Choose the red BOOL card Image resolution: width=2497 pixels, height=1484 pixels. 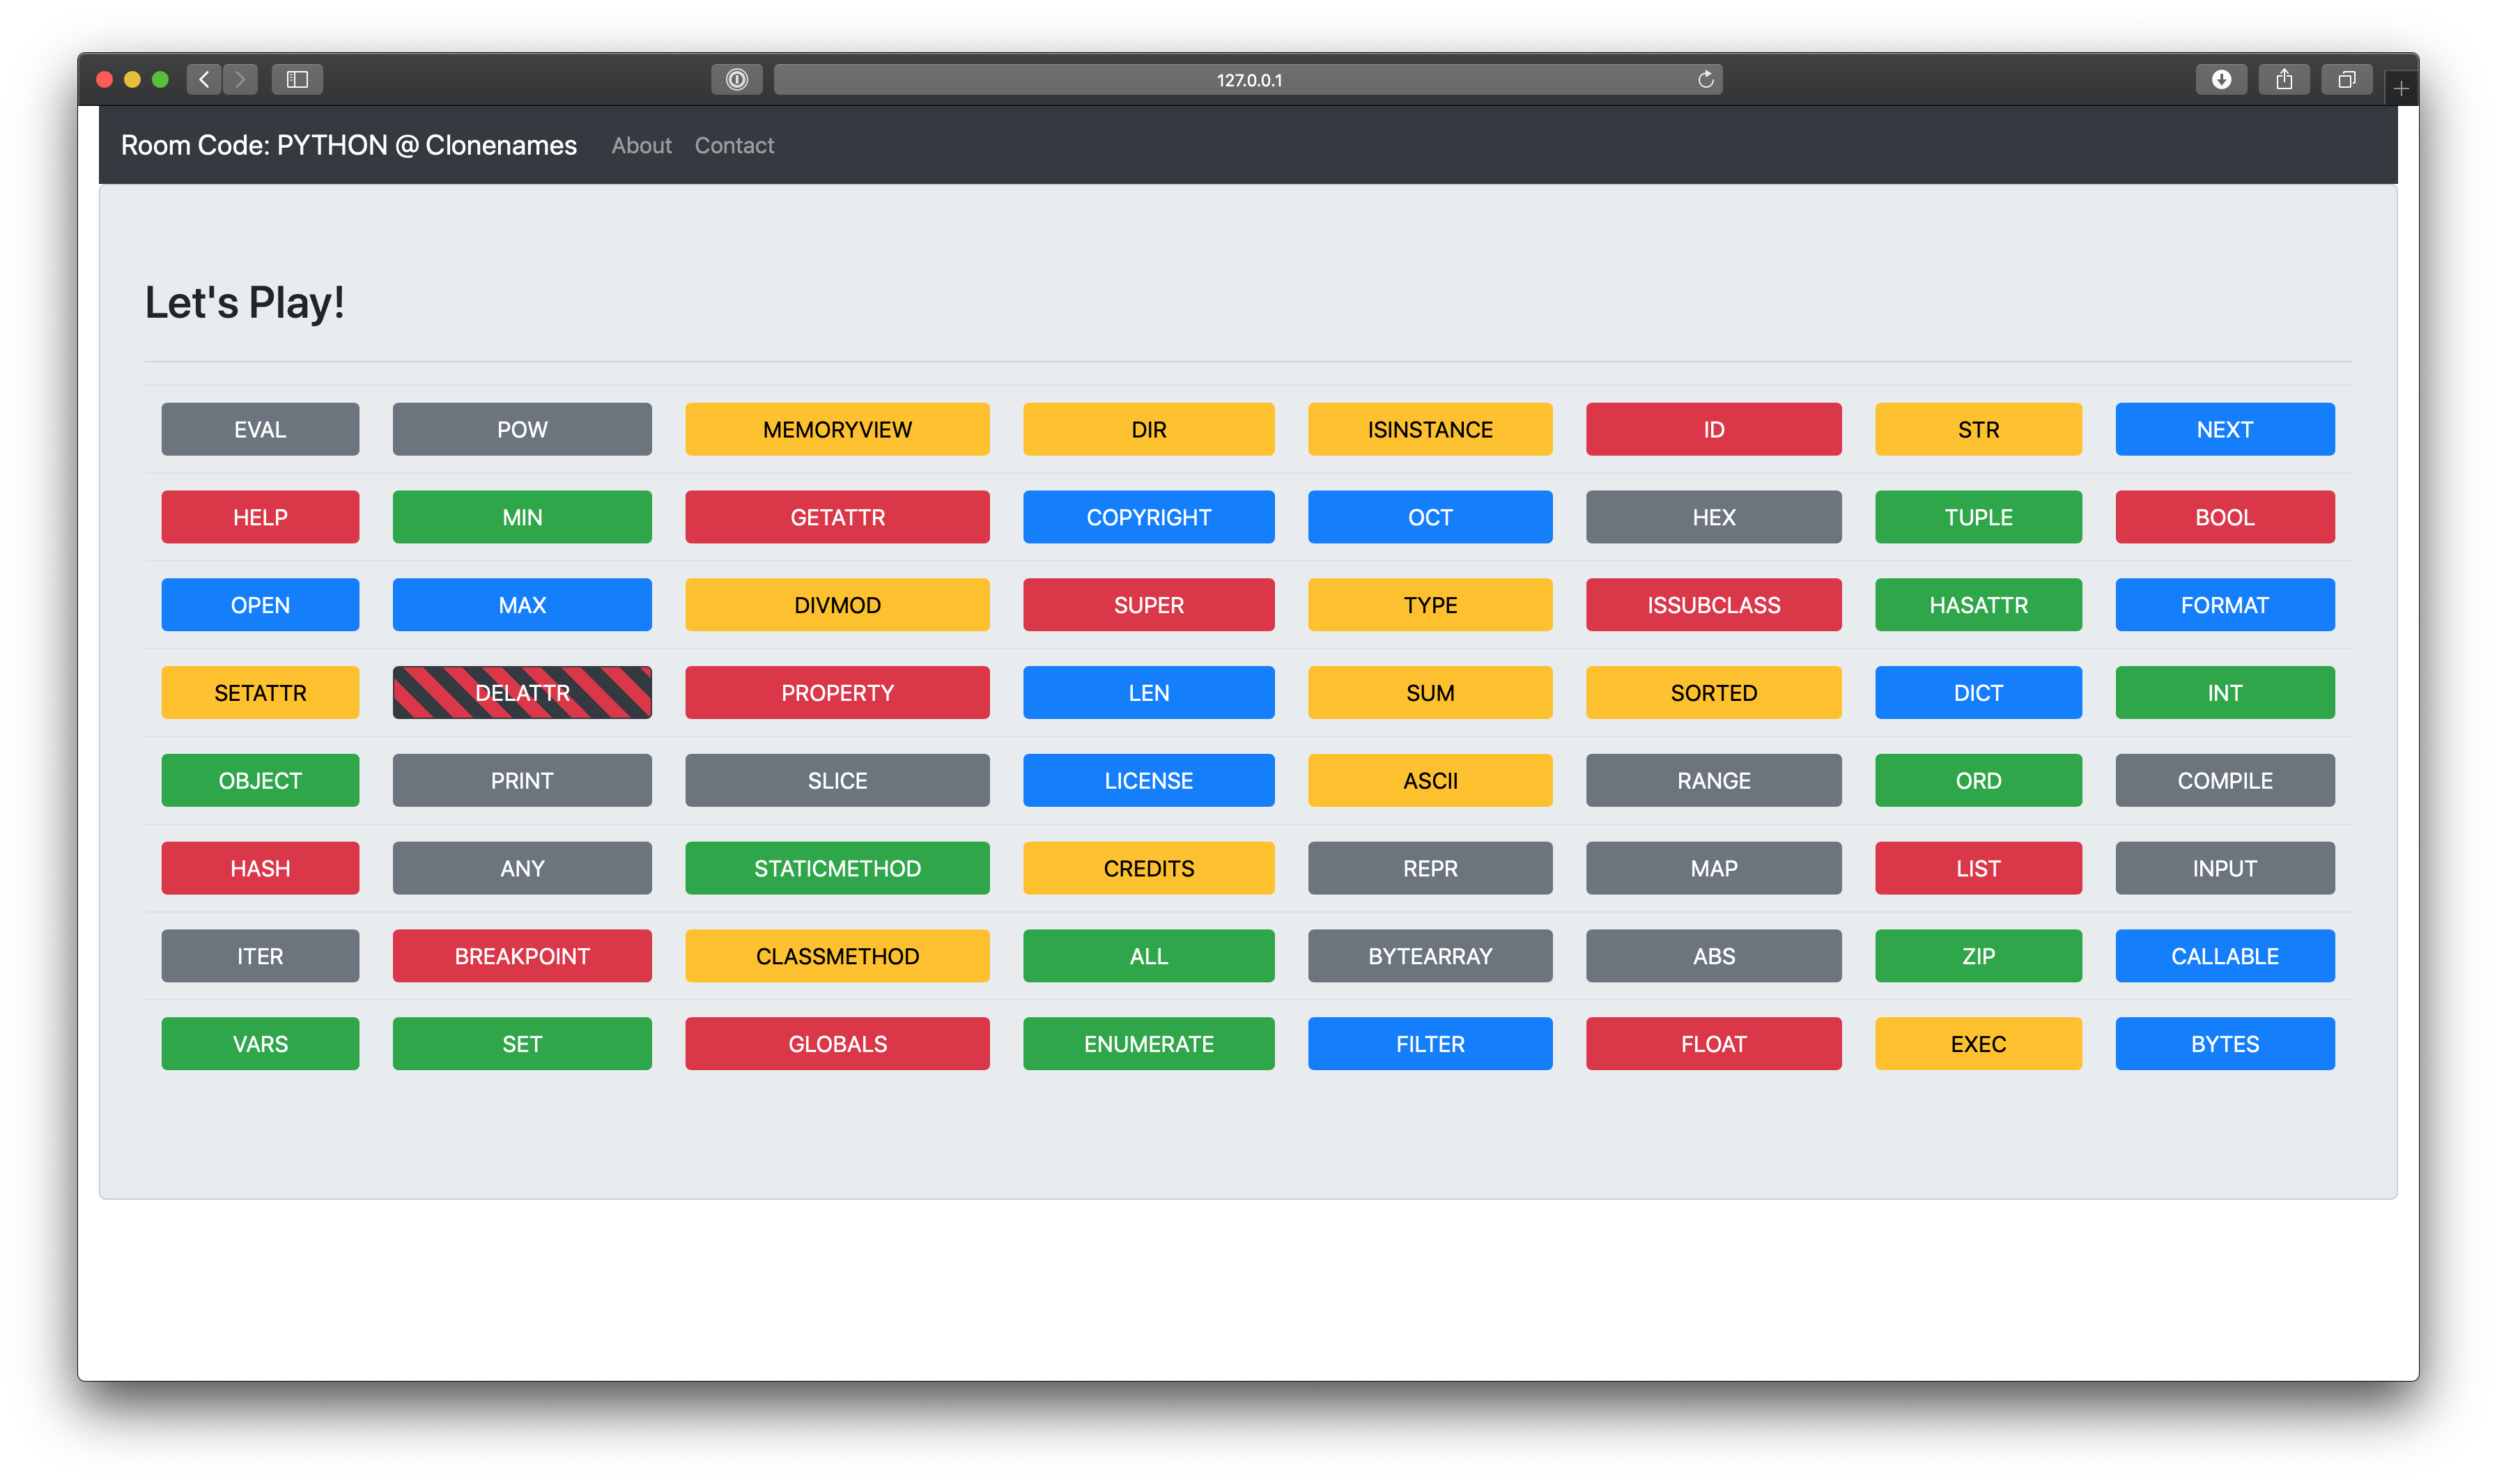2224,517
